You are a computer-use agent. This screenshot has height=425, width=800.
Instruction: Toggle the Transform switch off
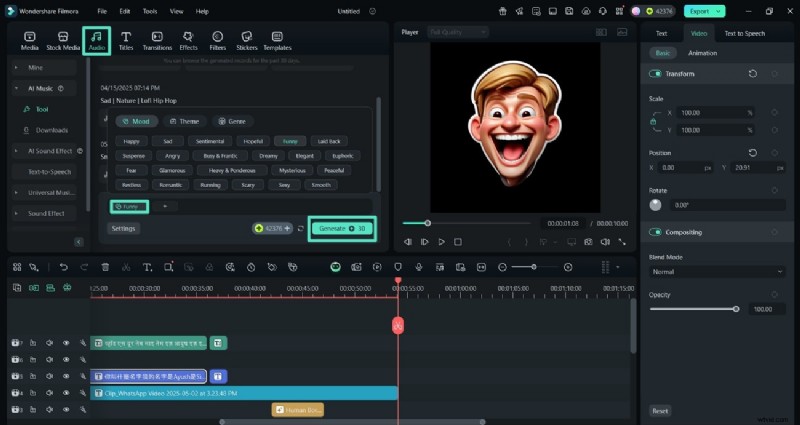click(x=655, y=74)
